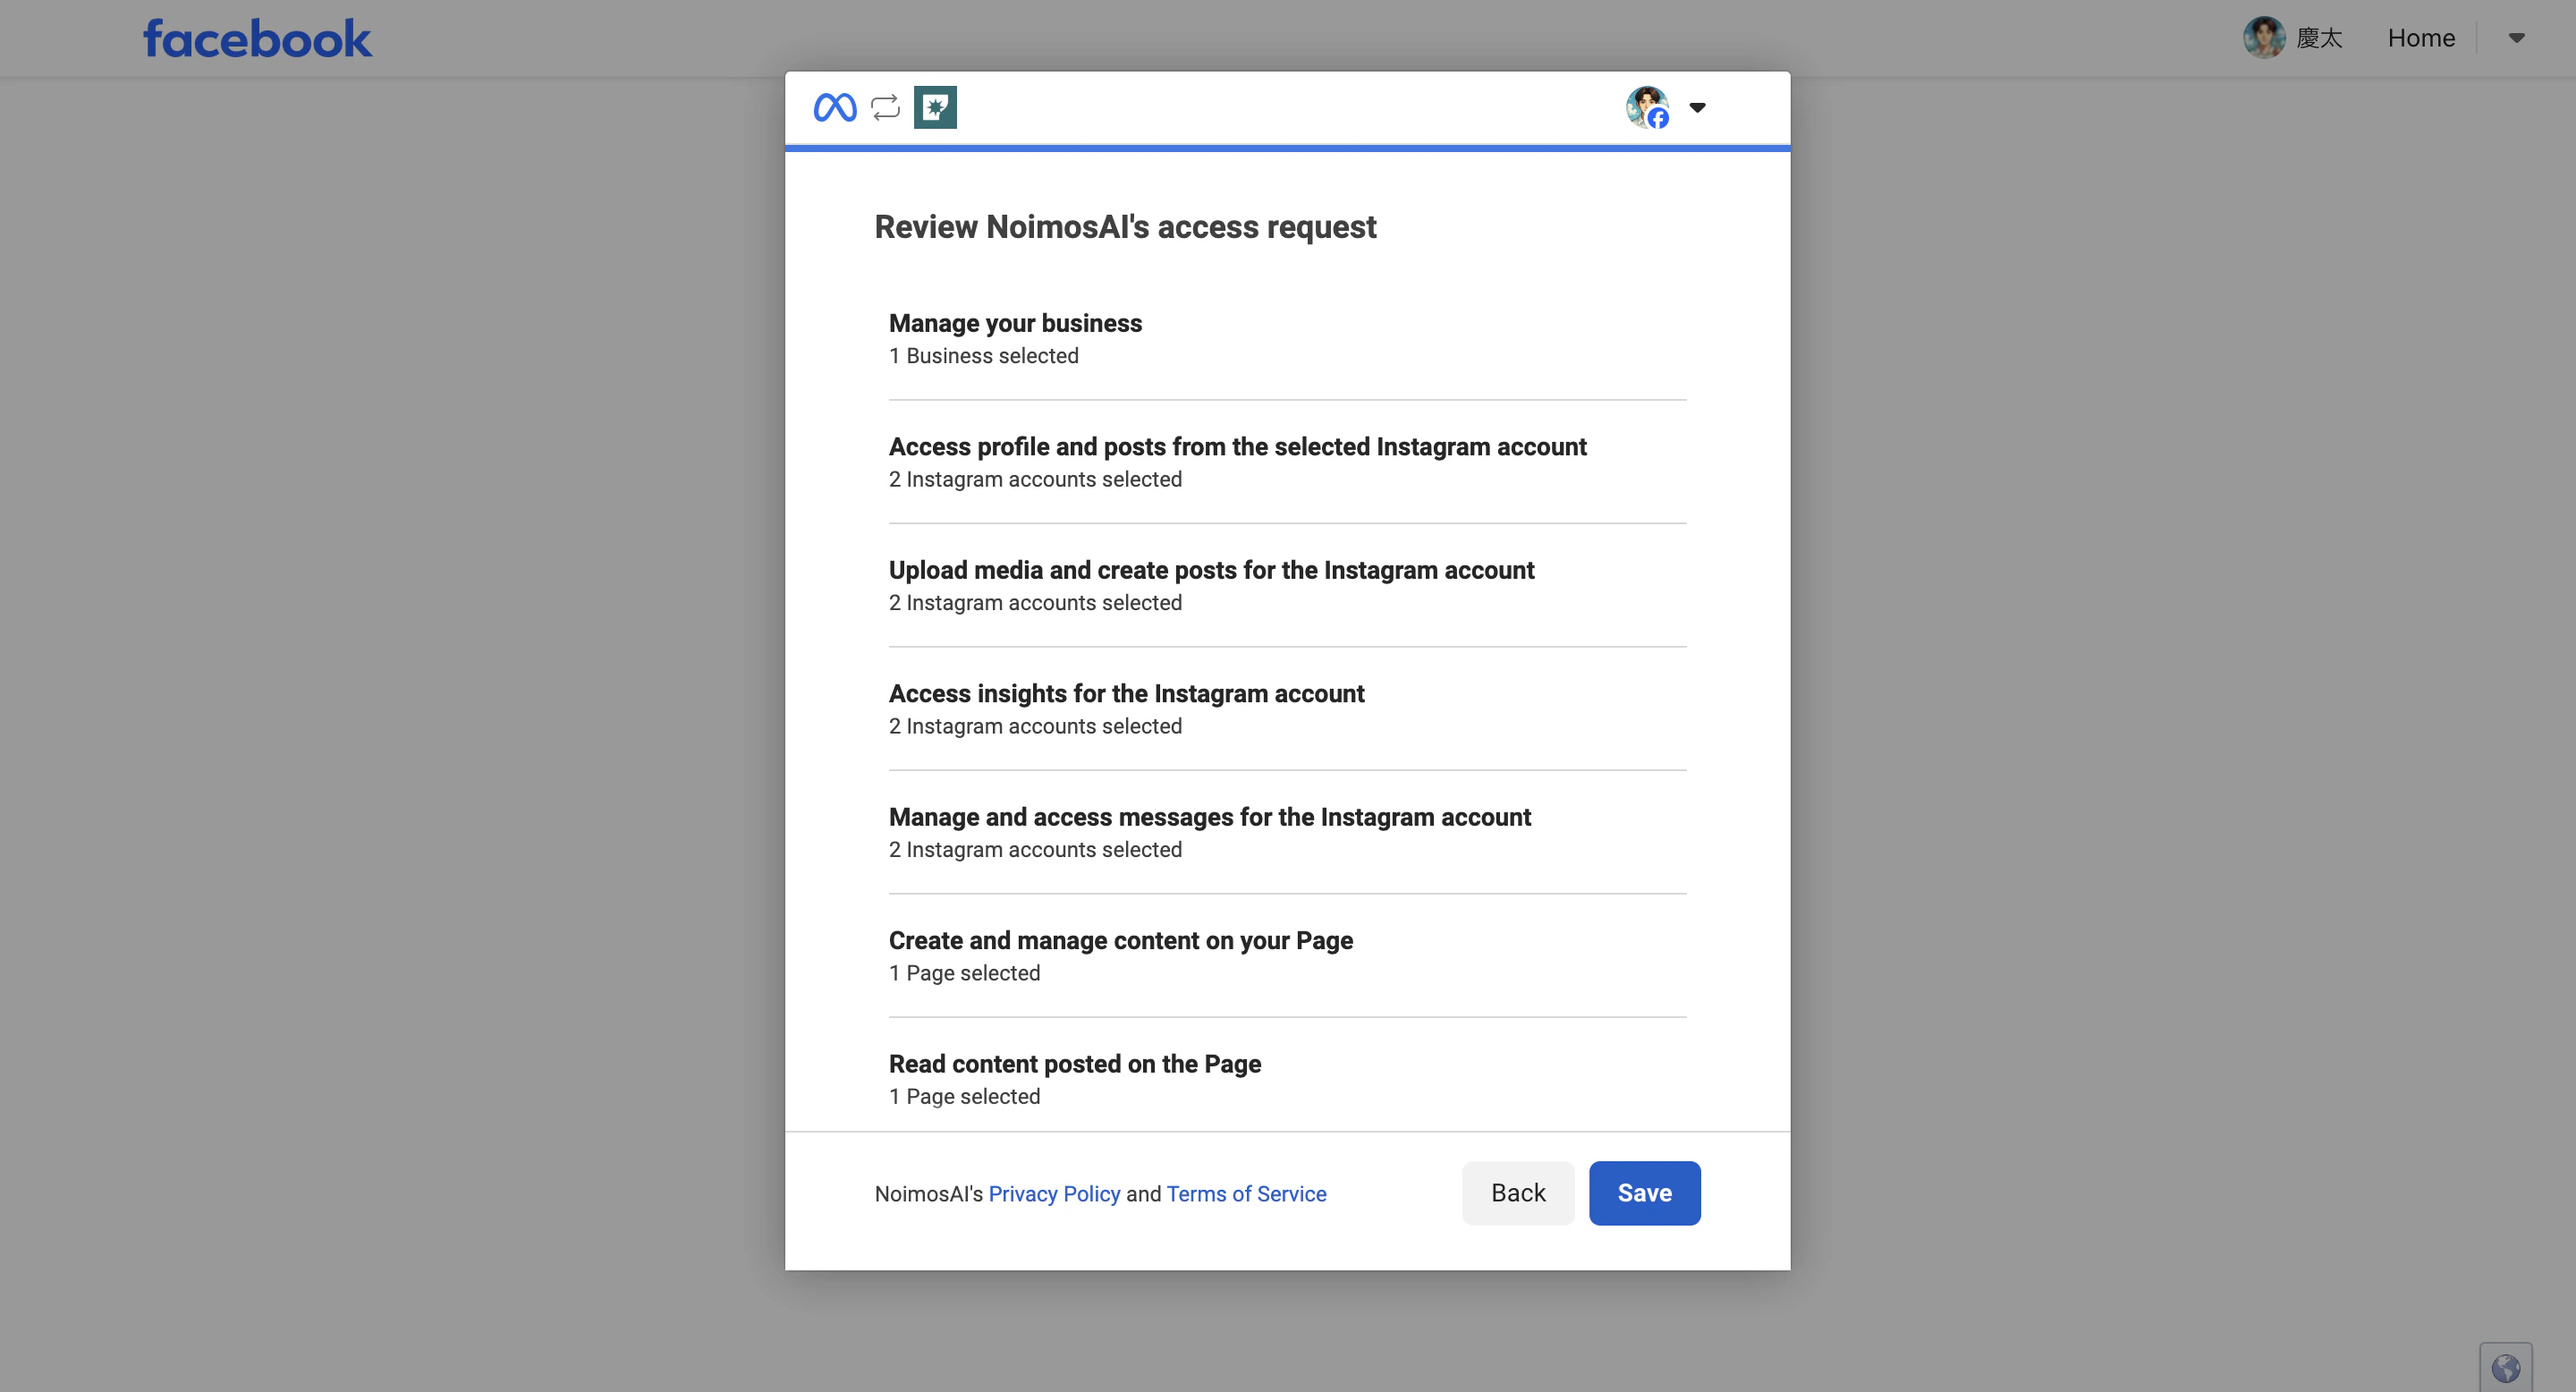Click the Read content posted on the Page row
Screen dimensions: 2576x1392
click(x=1074, y=1063)
